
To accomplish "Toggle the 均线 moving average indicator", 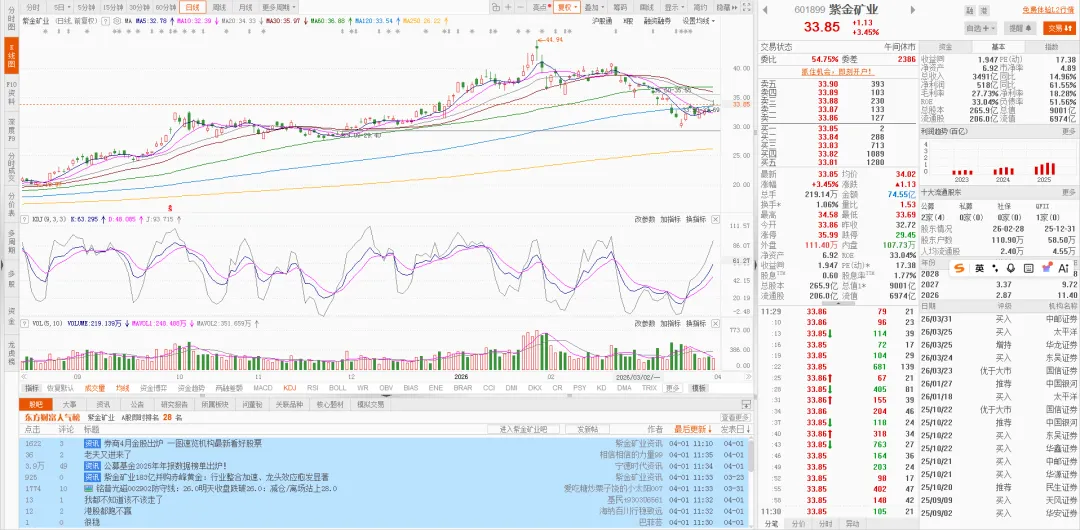I will click(x=123, y=388).
